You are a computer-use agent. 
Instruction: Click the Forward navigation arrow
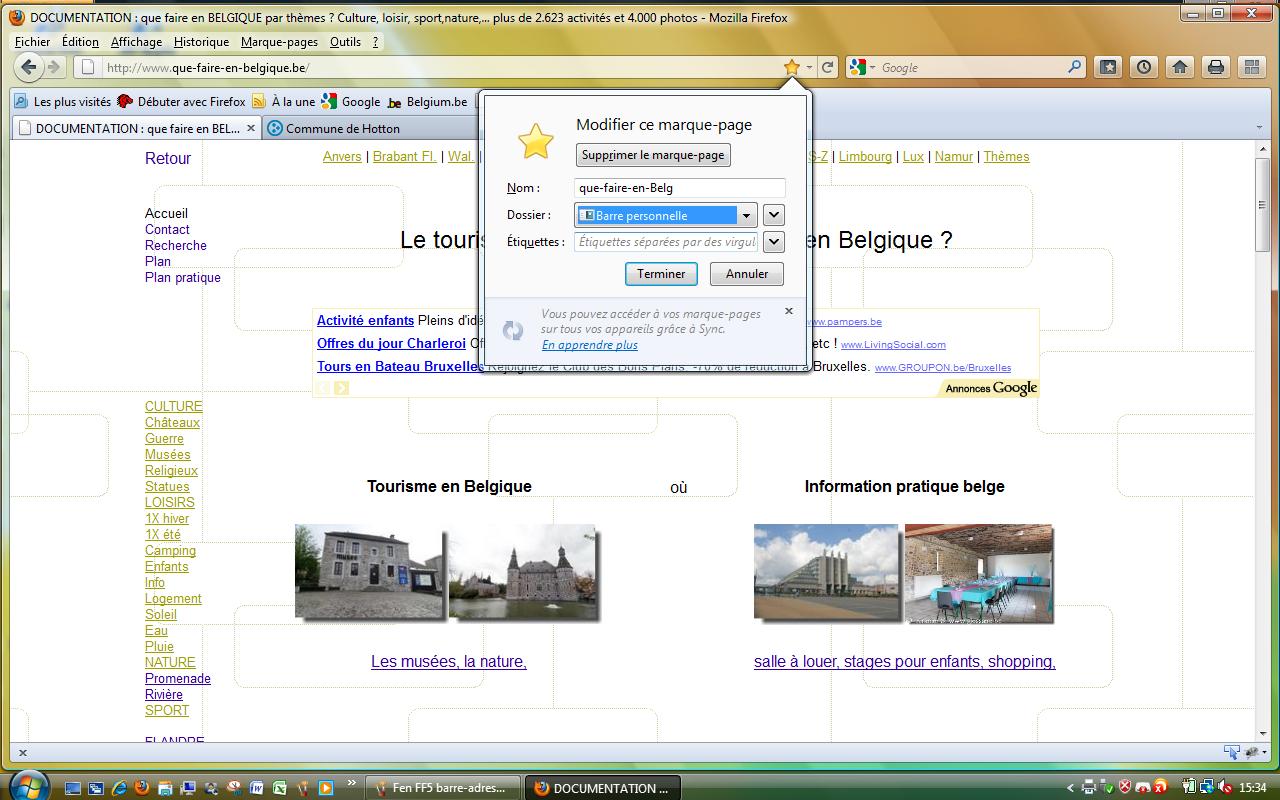[x=54, y=67]
